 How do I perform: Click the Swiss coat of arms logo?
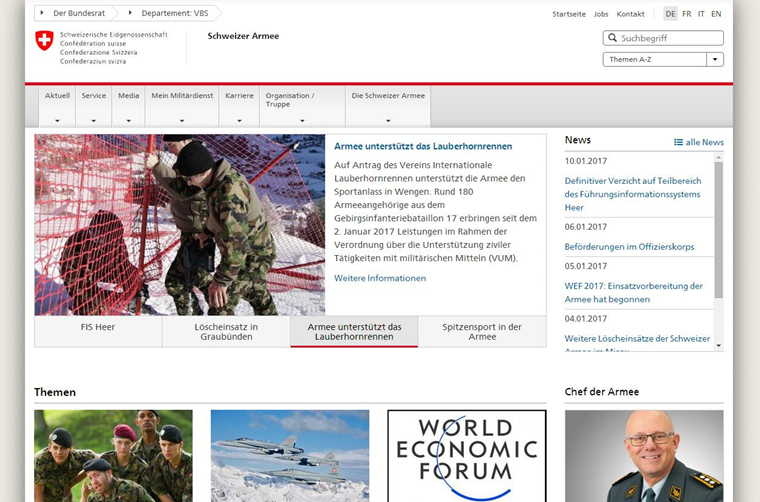tap(44, 41)
